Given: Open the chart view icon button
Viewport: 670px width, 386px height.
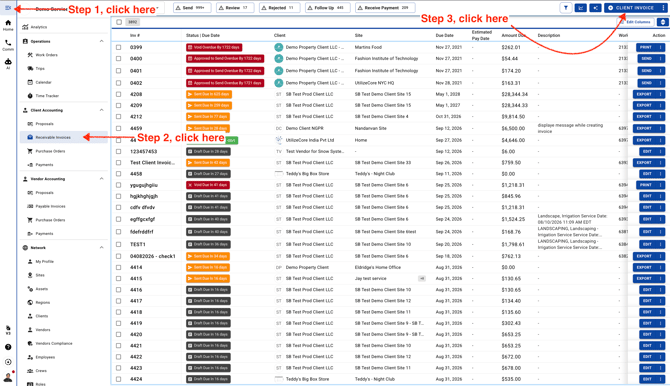Looking at the screenshot, I should click(x=580, y=8).
